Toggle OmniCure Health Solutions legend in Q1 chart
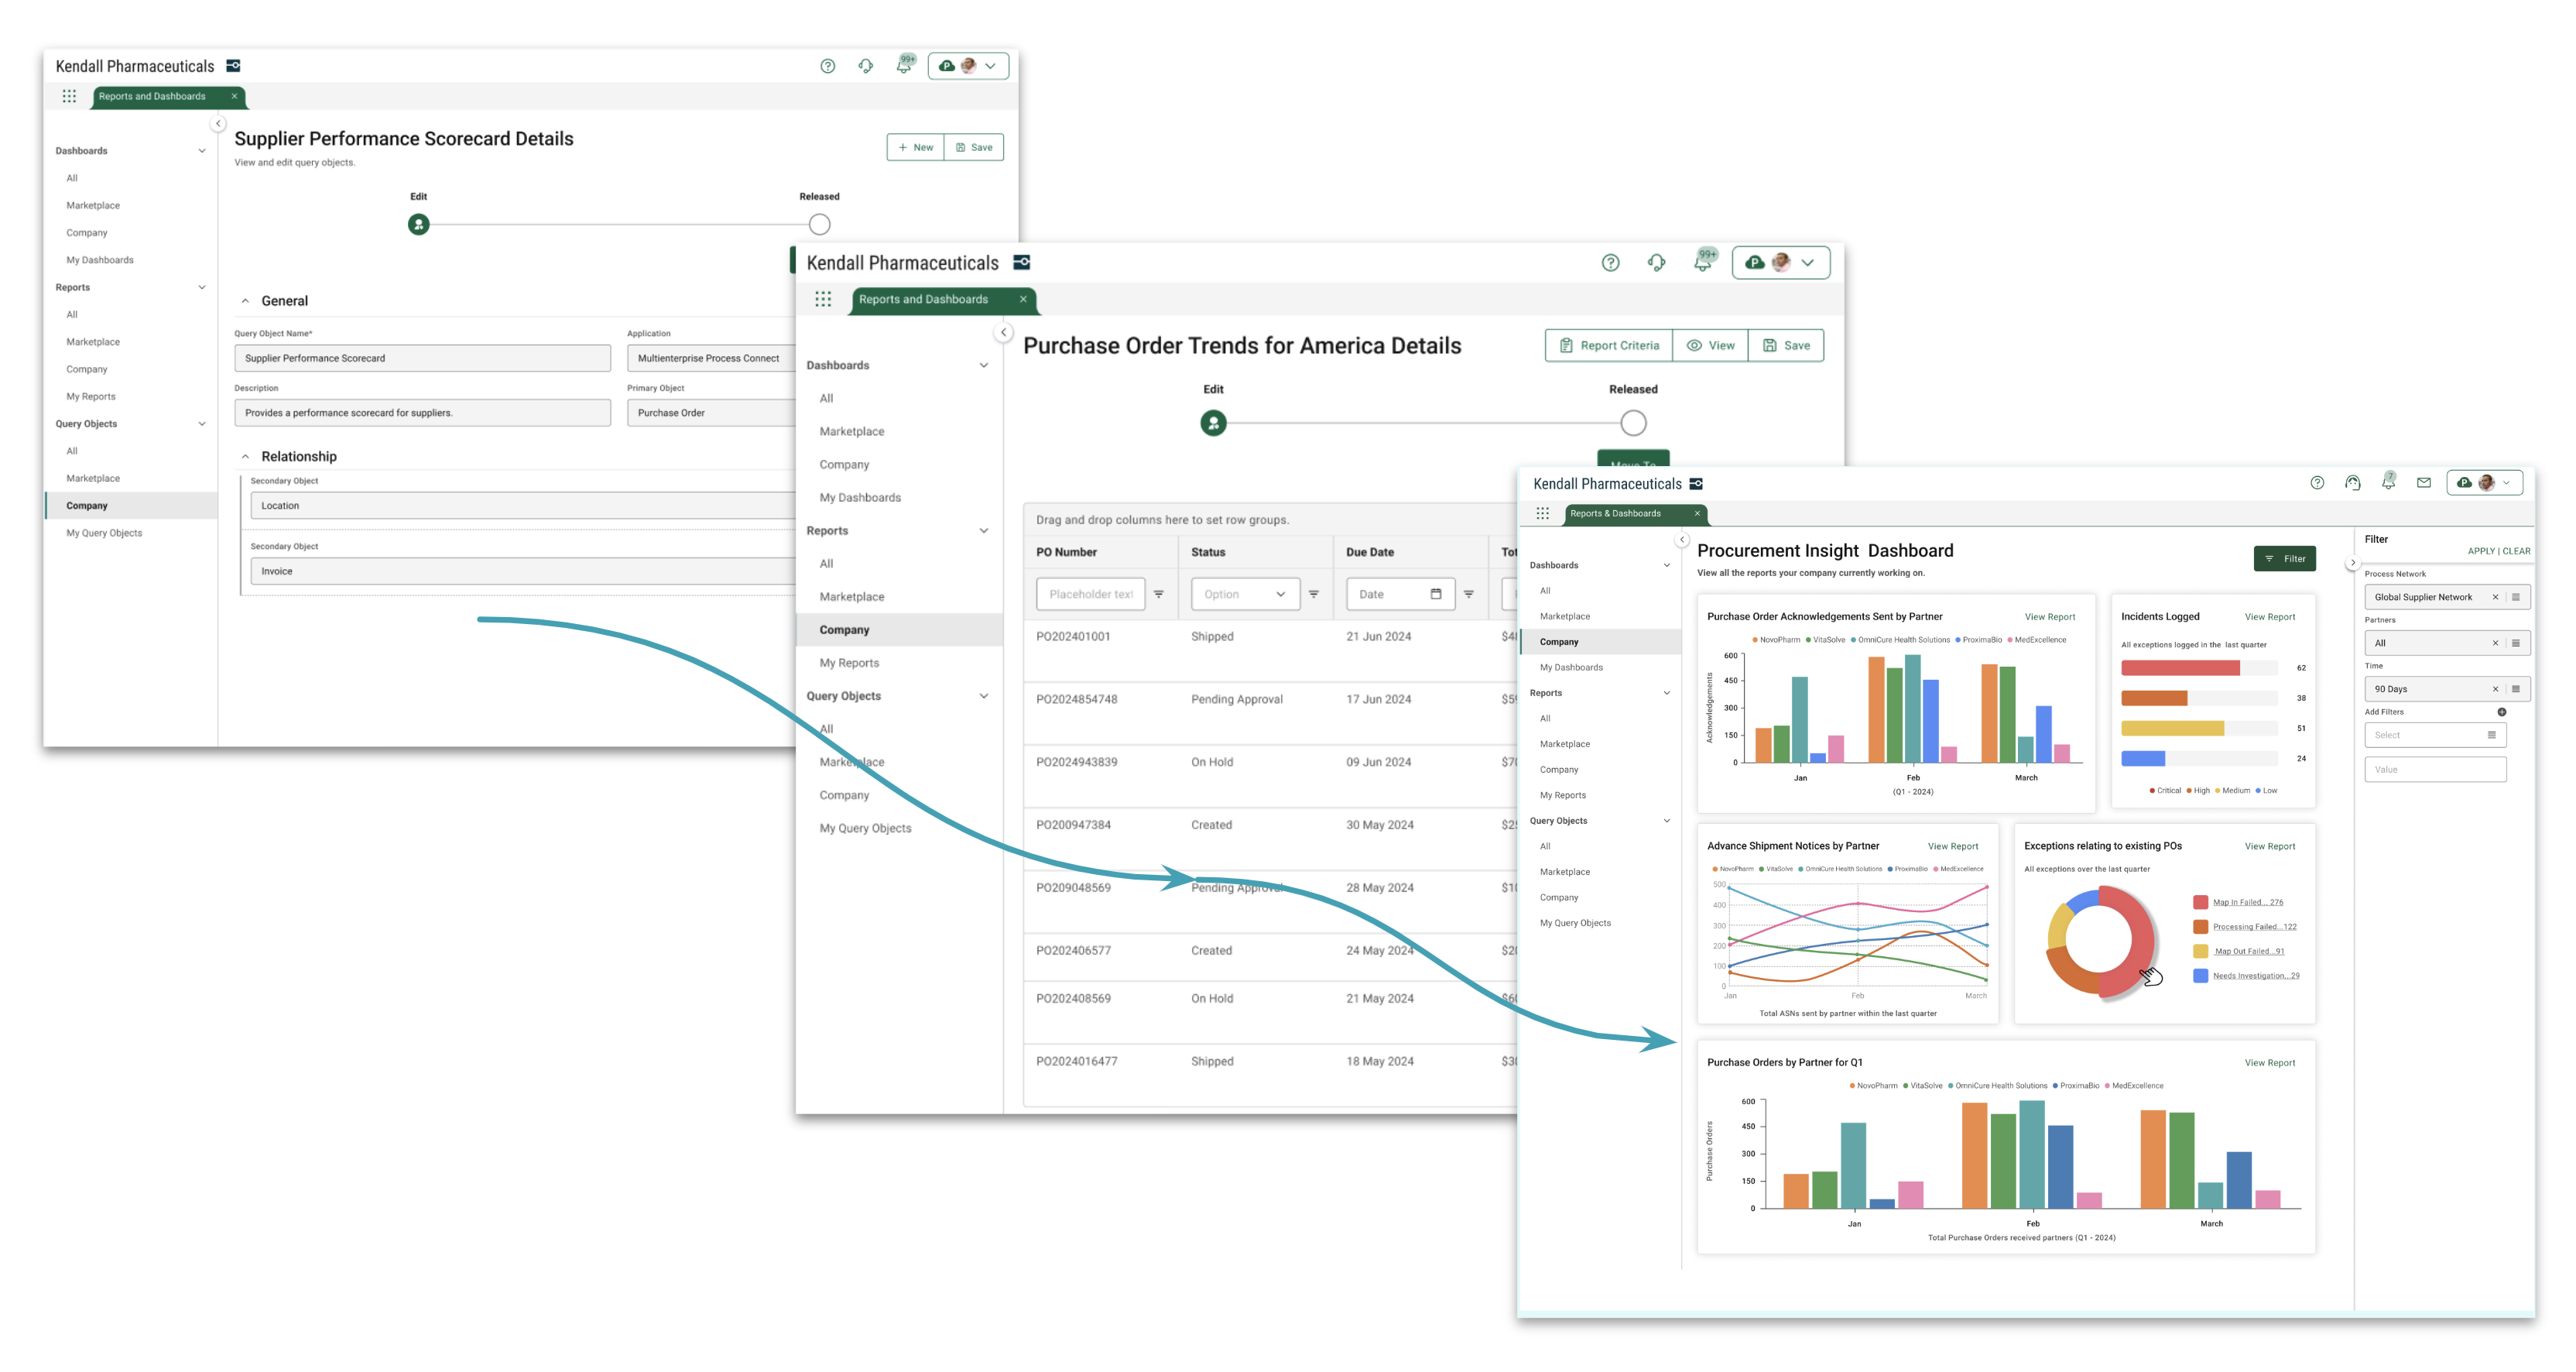 tap(1997, 1086)
